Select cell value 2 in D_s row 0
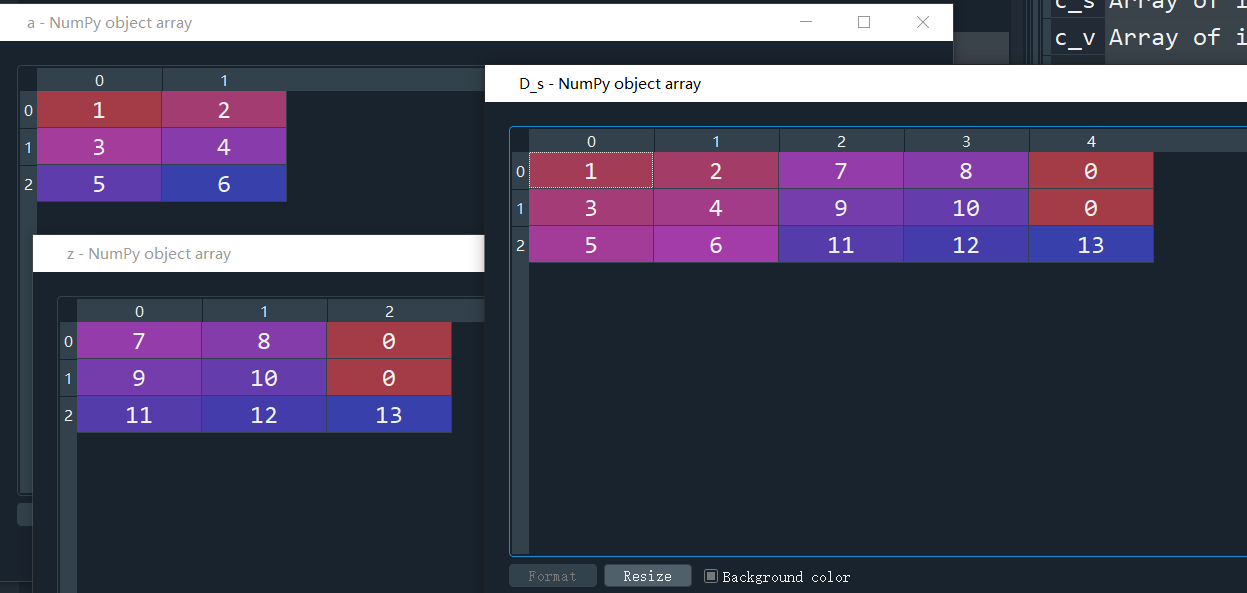 (716, 171)
